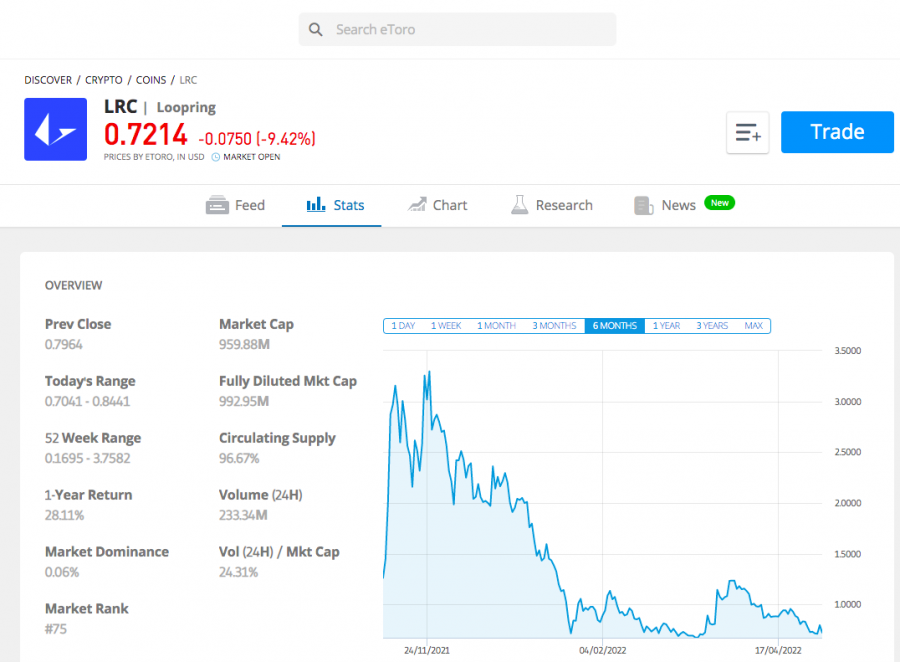
Task: Go to CRYPTO breadcrumb
Action: [104, 80]
